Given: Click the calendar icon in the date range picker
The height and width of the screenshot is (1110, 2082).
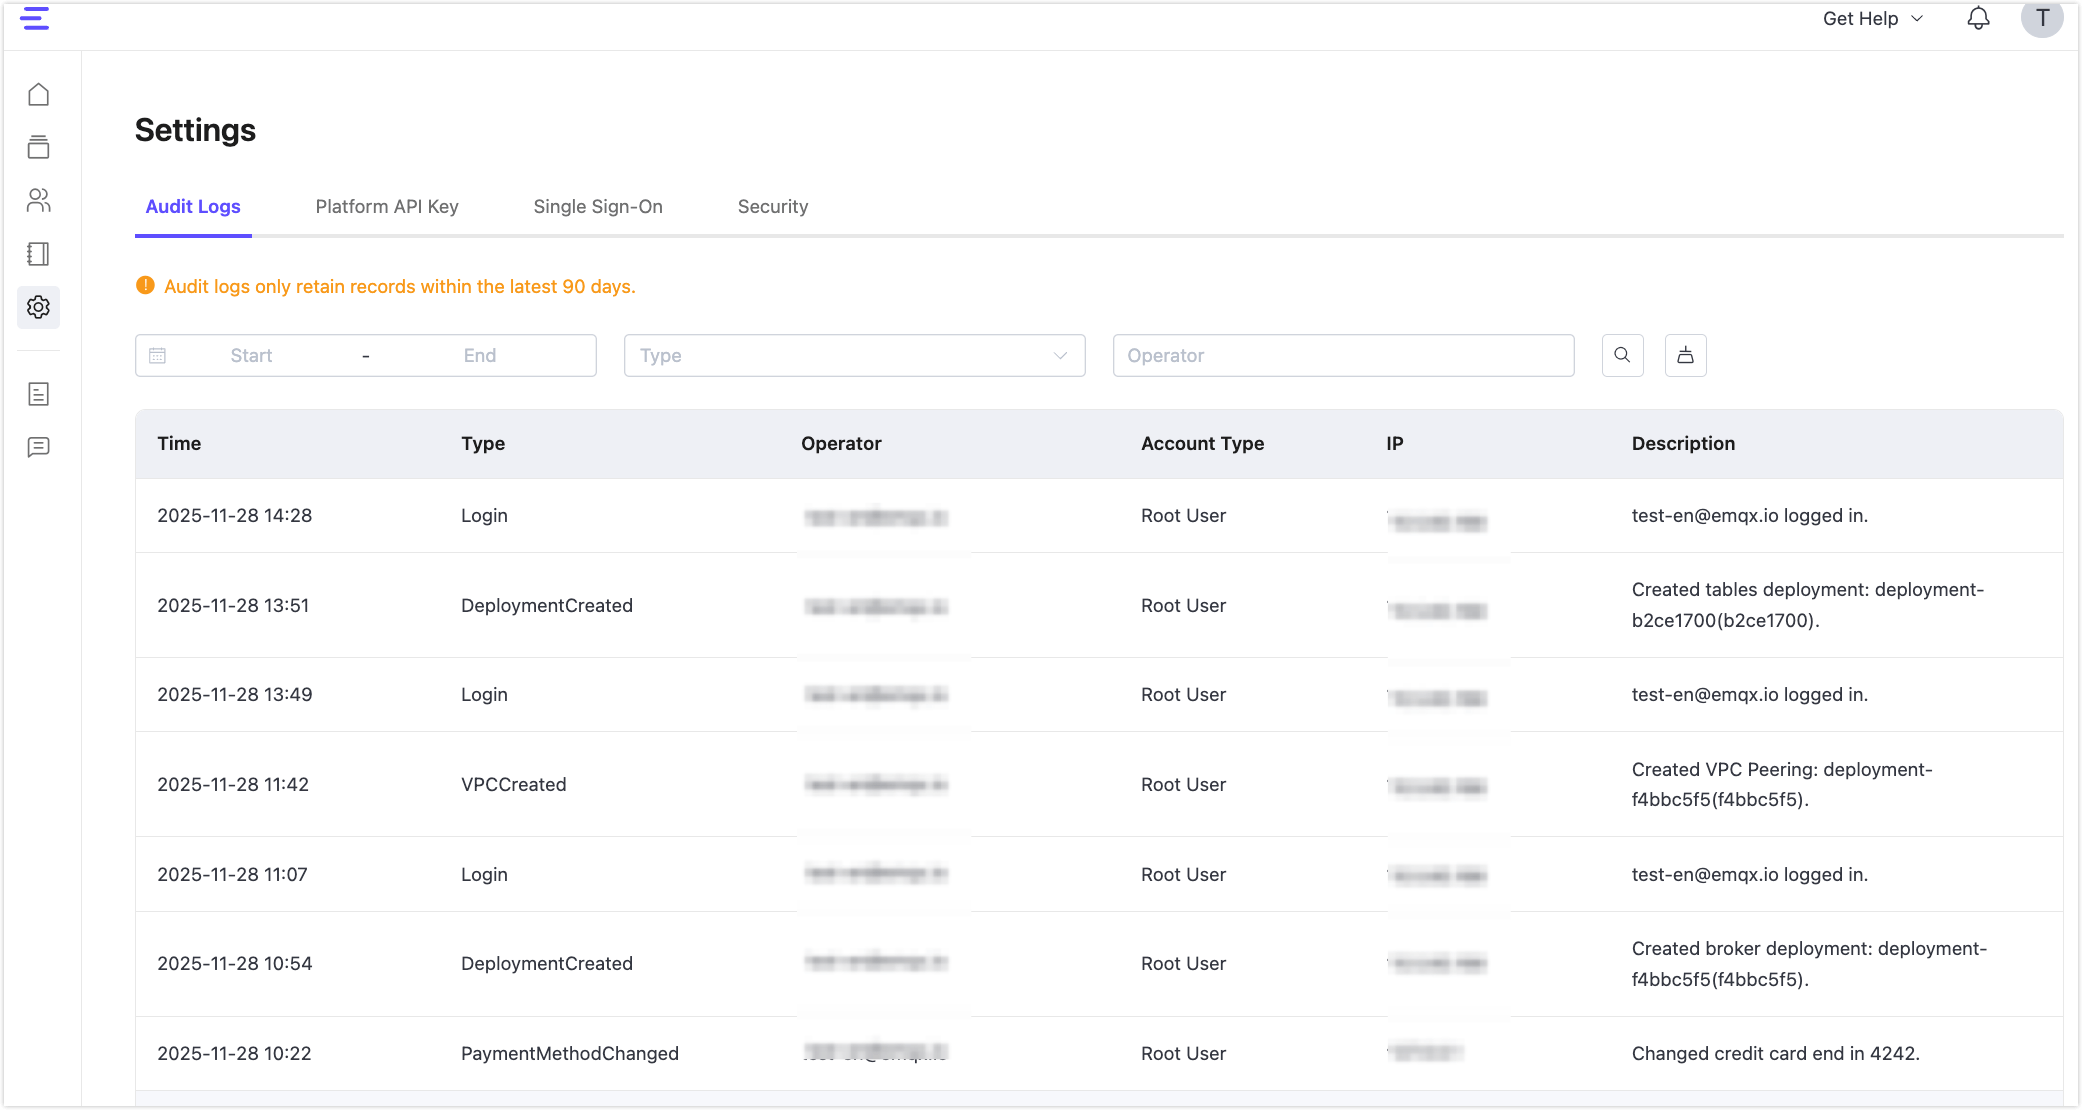Looking at the screenshot, I should 157,355.
